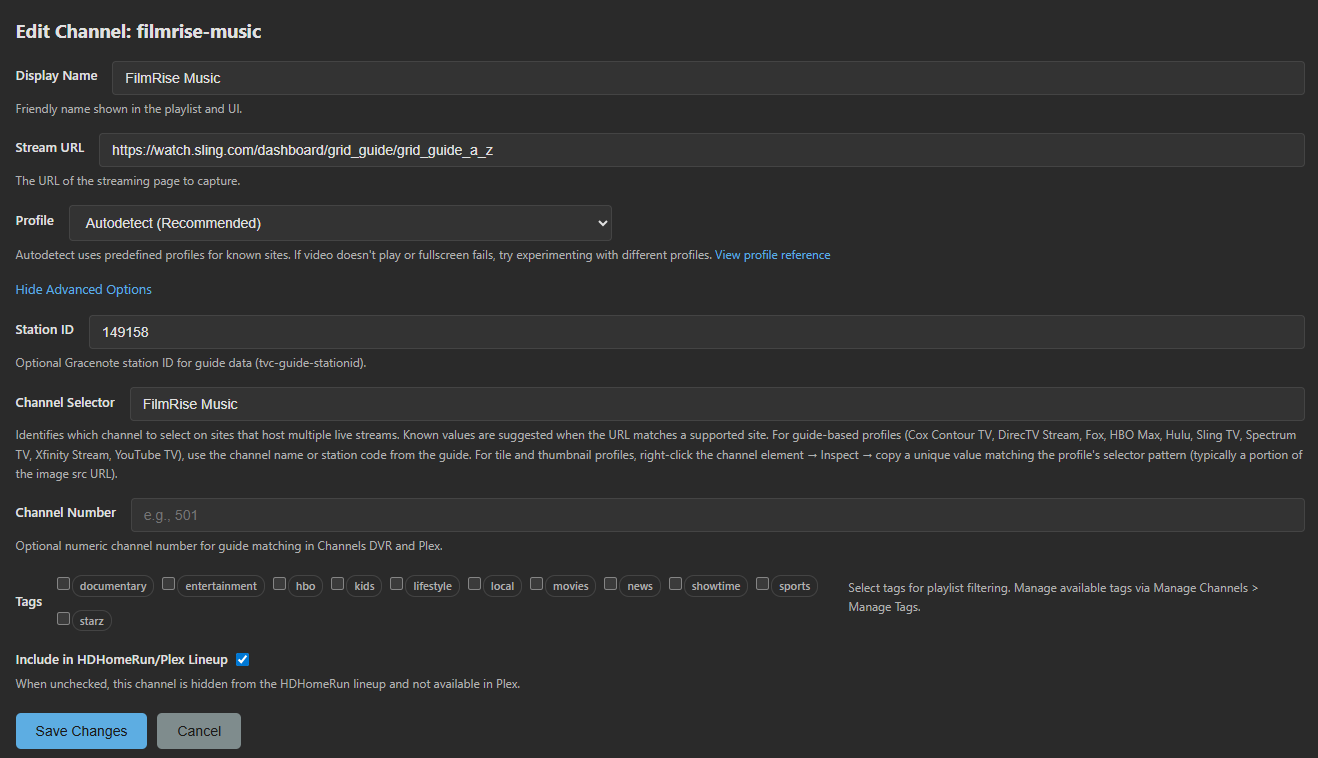
Task: Tick the showtime tag checkbox
Action: pos(676,584)
